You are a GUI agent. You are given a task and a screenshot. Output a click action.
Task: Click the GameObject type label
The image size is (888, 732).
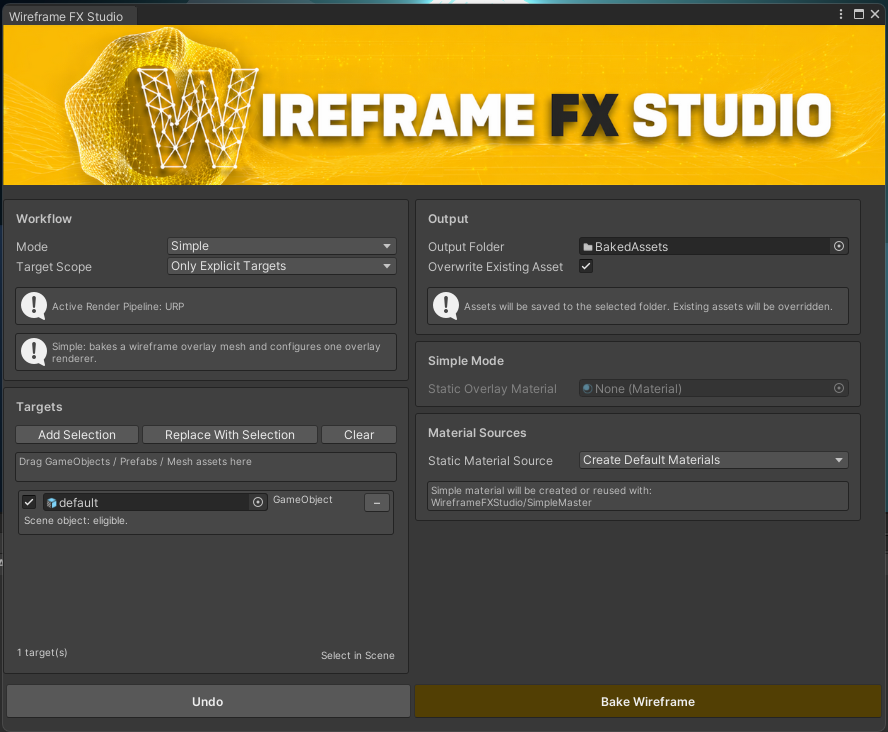(302, 499)
